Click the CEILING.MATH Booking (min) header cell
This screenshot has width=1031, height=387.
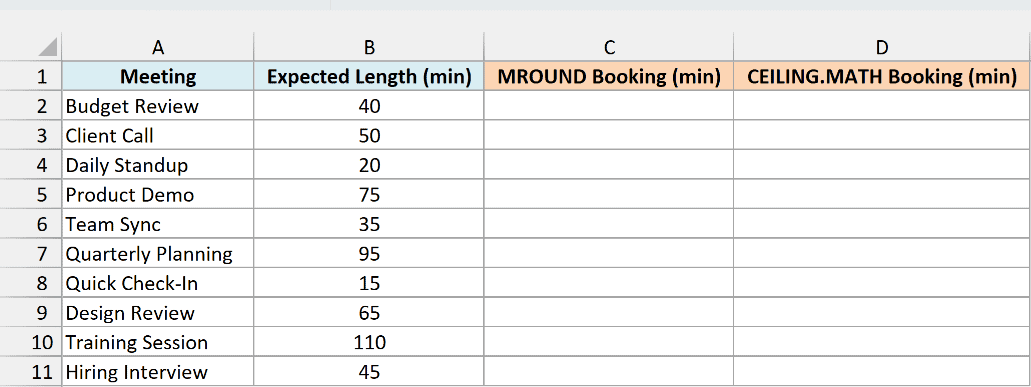[x=882, y=76]
